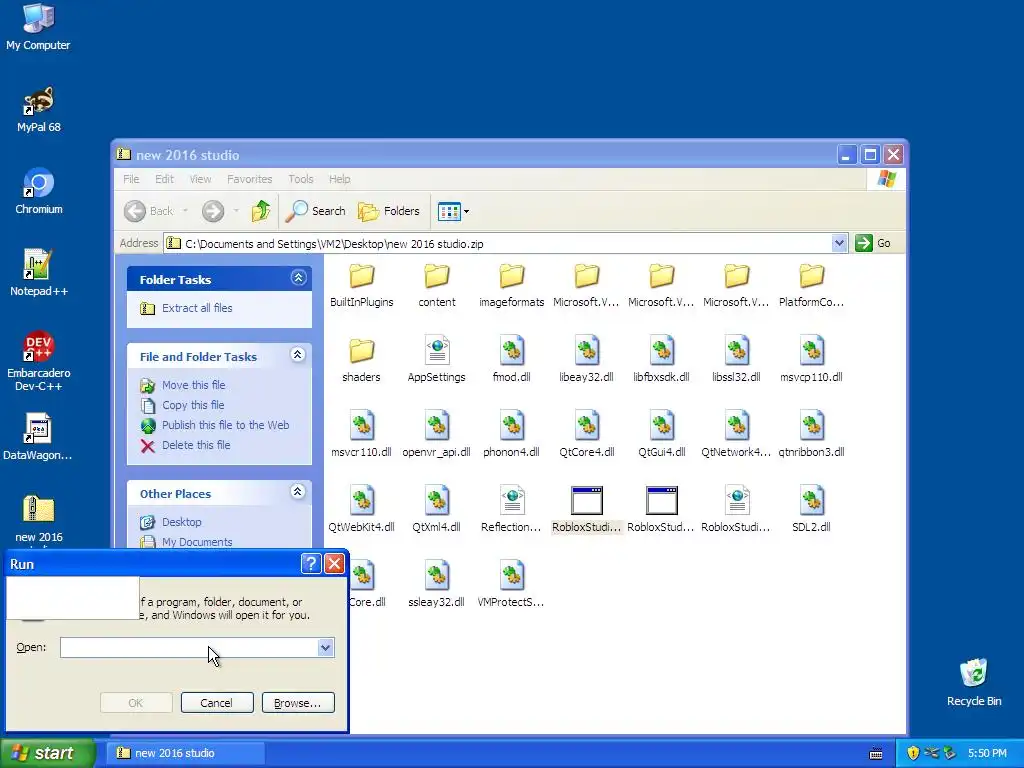This screenshot has width=1024, height=768.
Task: Open the Tools menu
Action: (x=300, y=179)
